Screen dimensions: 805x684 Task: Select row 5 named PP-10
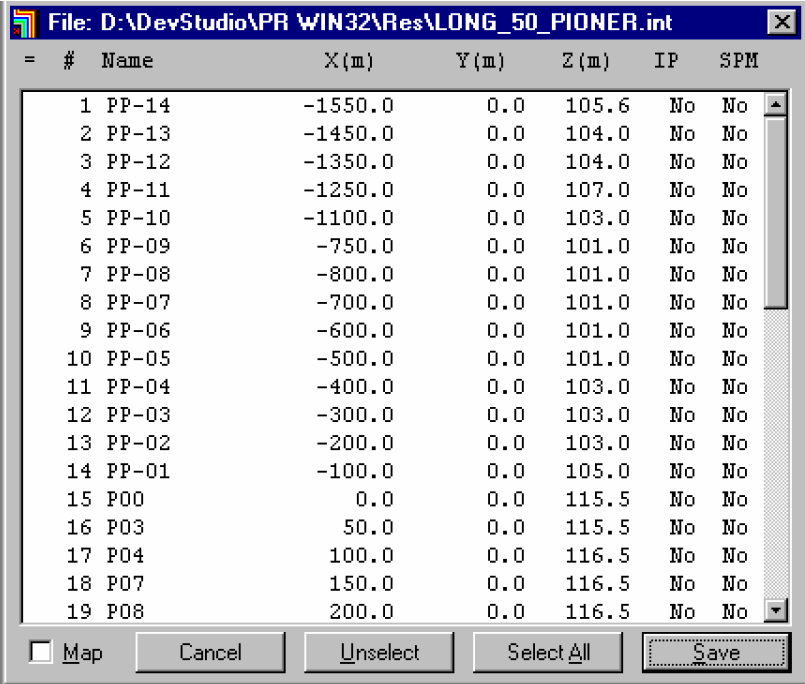[393, 218]
